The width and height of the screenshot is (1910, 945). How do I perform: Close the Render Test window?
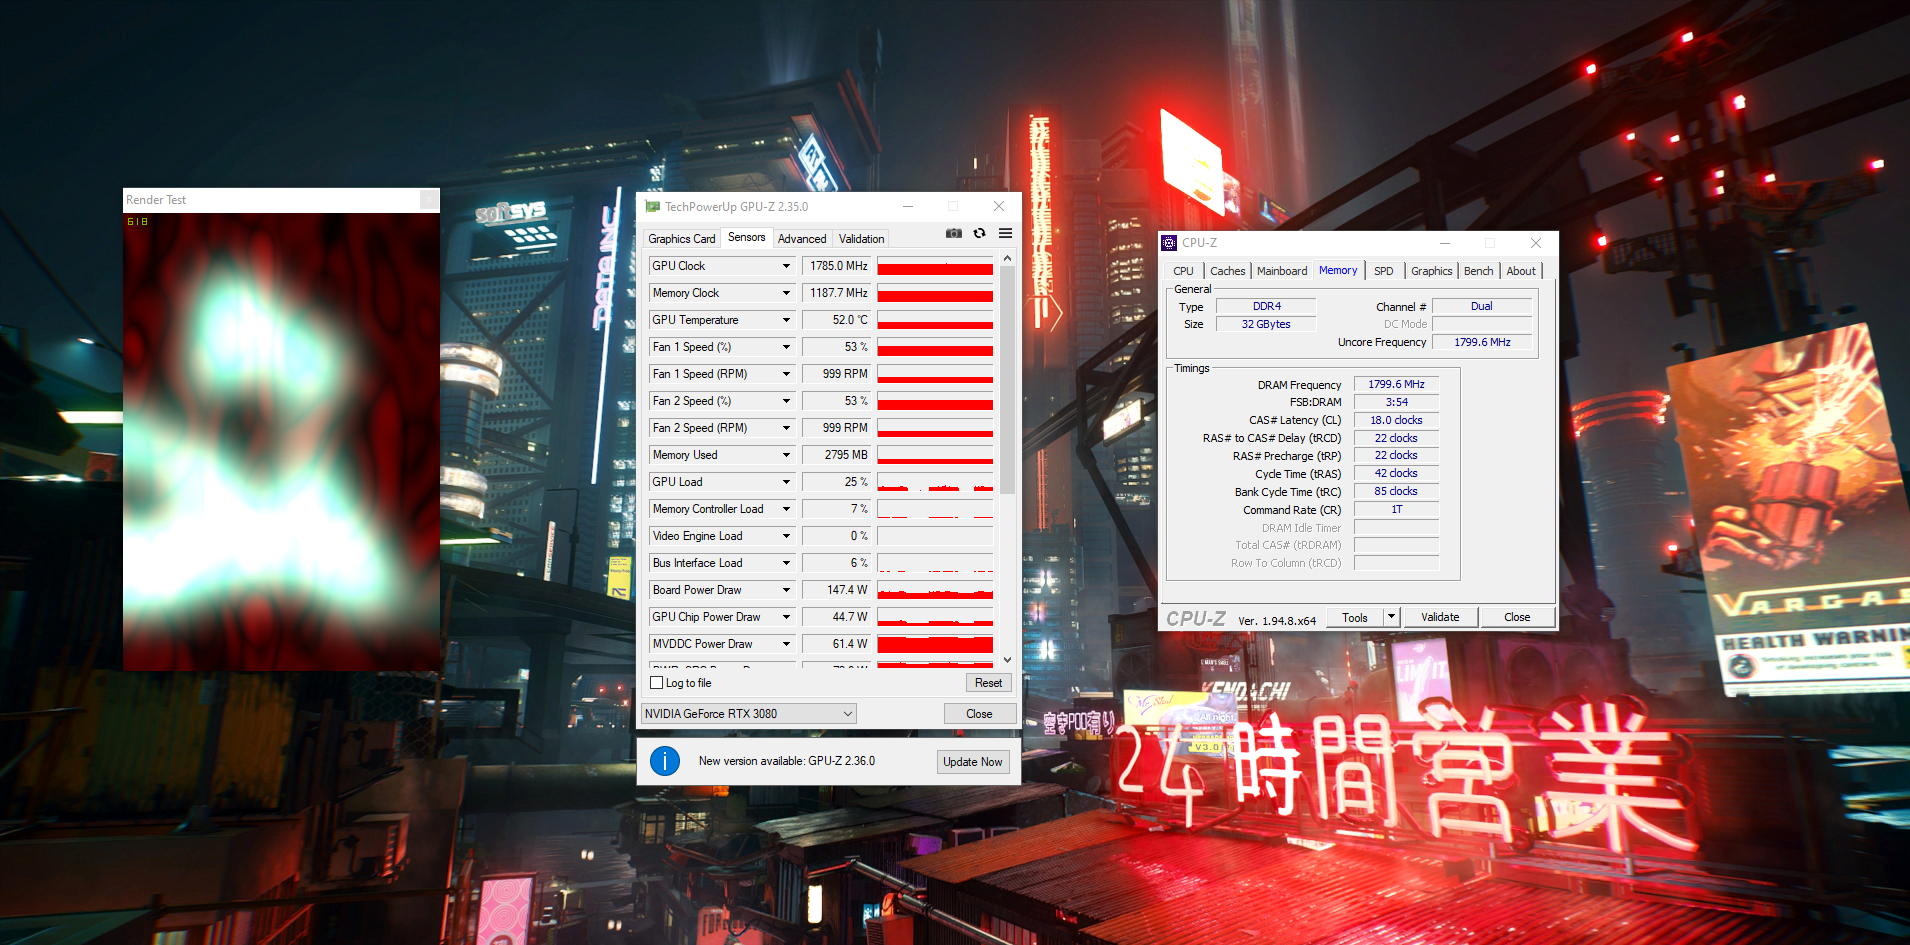[x=429, y=200]
